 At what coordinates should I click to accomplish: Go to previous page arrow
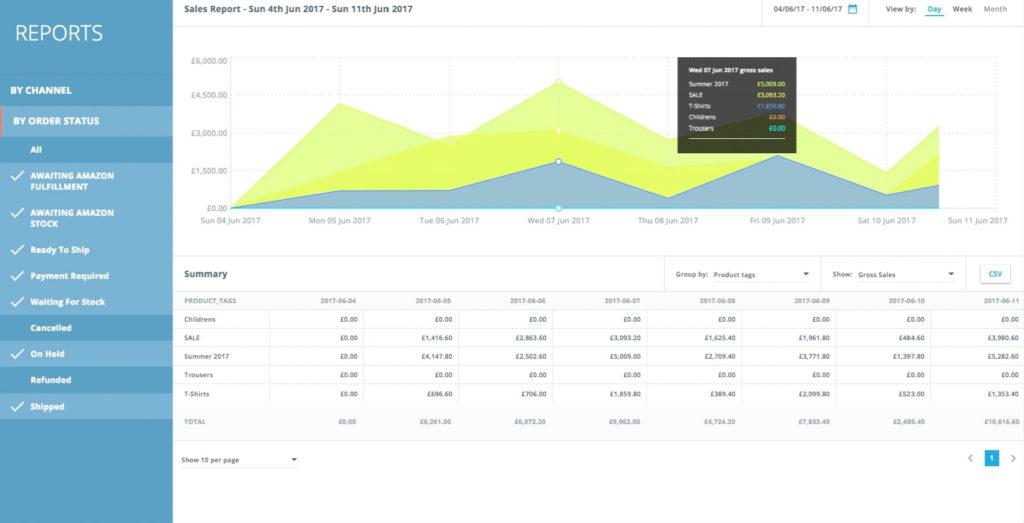[x=970, y=458]
